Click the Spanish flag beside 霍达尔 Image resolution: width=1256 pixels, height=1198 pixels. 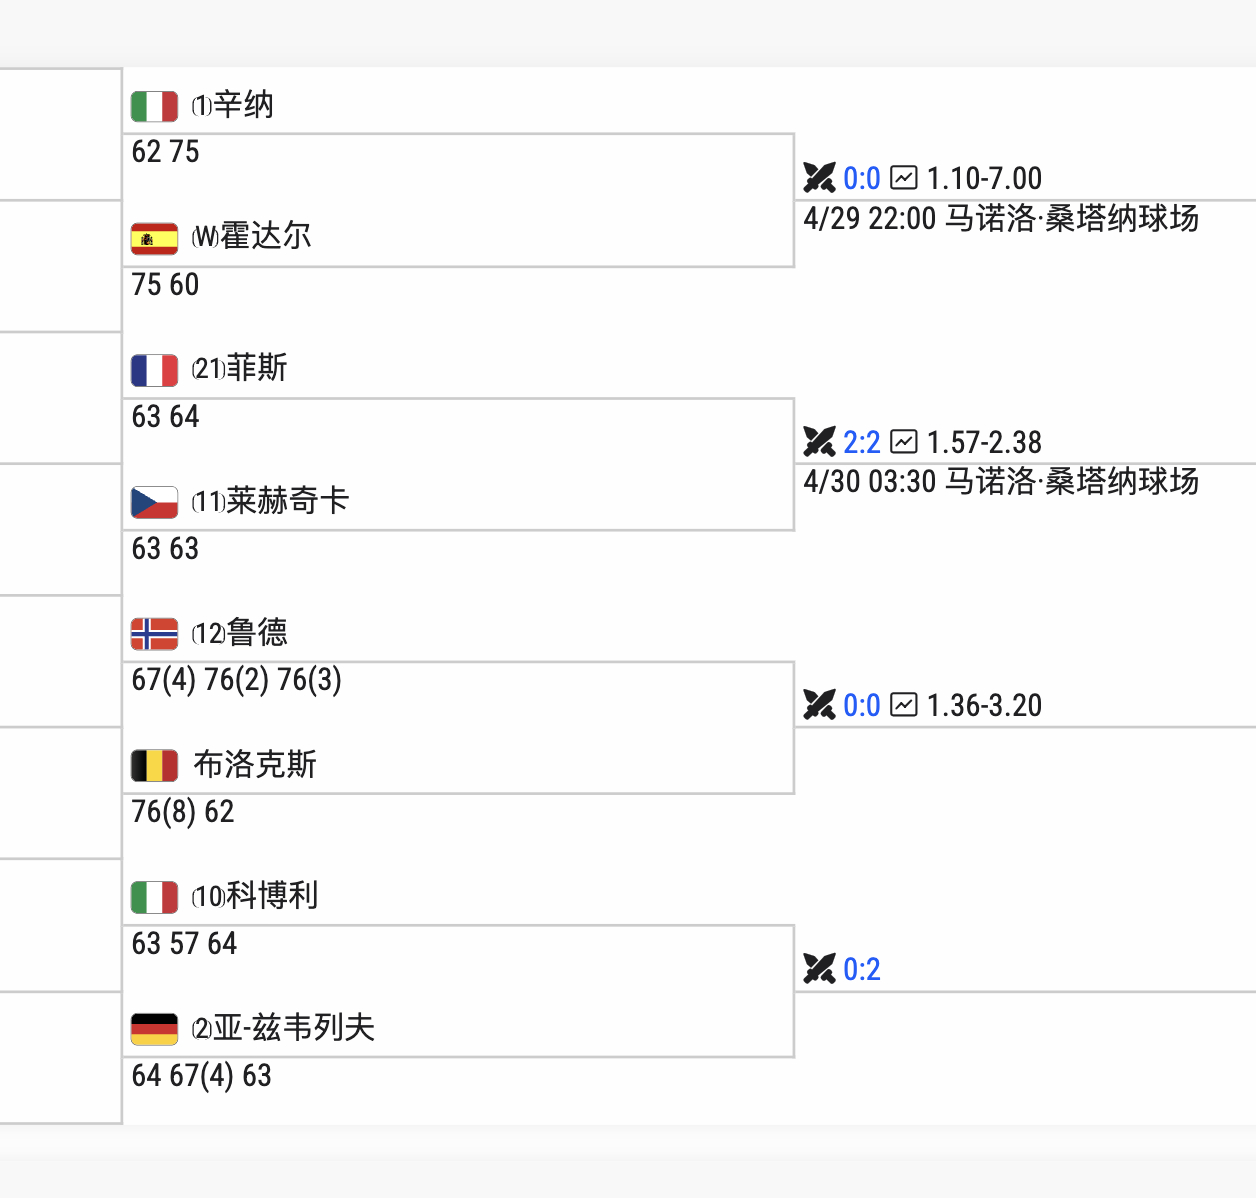[154, 238]
